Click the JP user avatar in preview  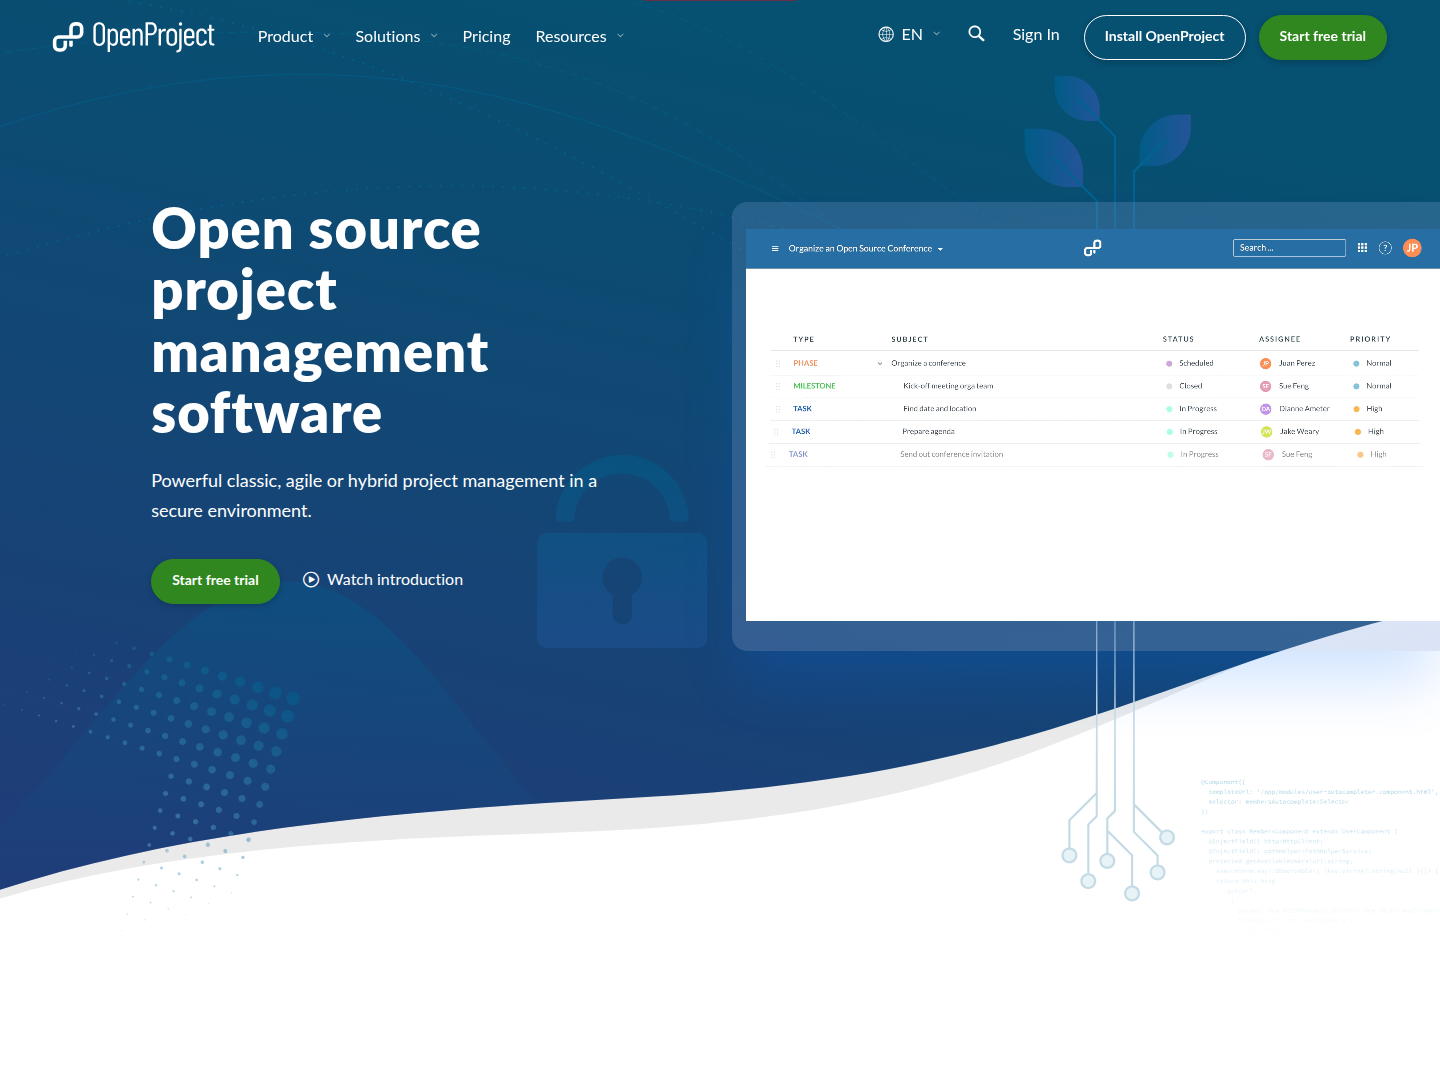click(1412, 248)
